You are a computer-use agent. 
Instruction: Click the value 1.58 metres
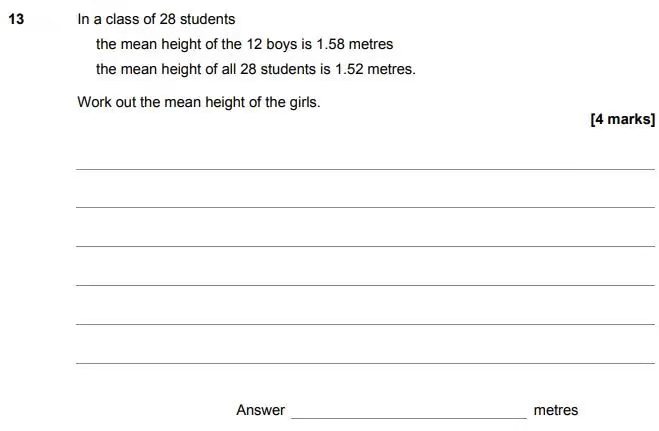tap(354, 44)
